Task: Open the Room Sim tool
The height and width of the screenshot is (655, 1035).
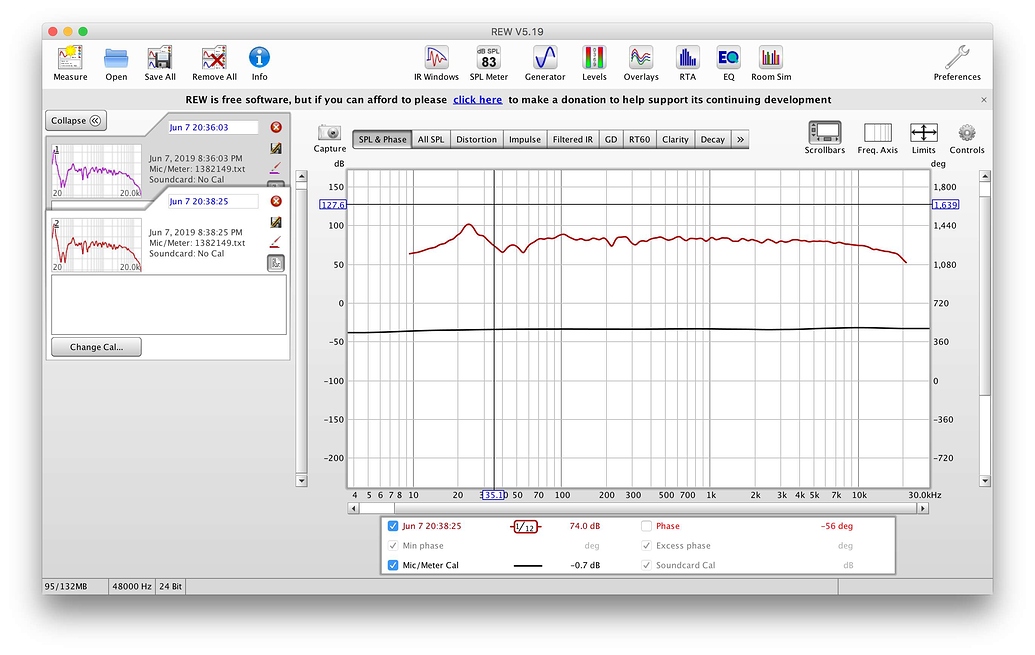Action: [770, 58]
